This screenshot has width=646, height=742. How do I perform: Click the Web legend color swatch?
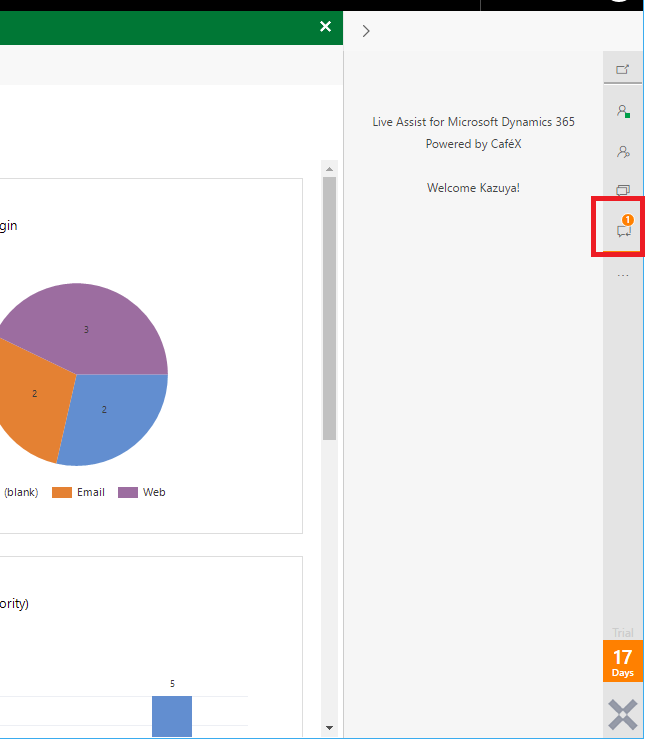128,493
